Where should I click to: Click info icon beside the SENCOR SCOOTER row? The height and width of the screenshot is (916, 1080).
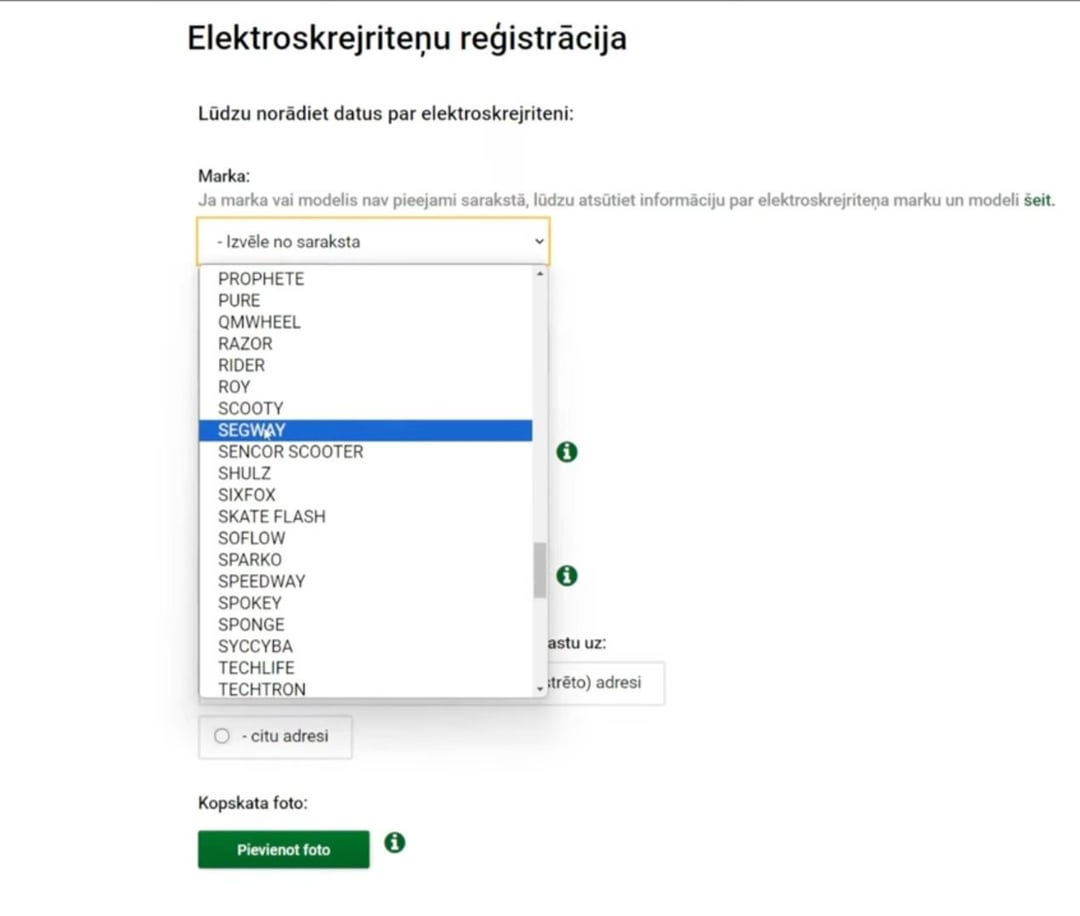(567, 452)
